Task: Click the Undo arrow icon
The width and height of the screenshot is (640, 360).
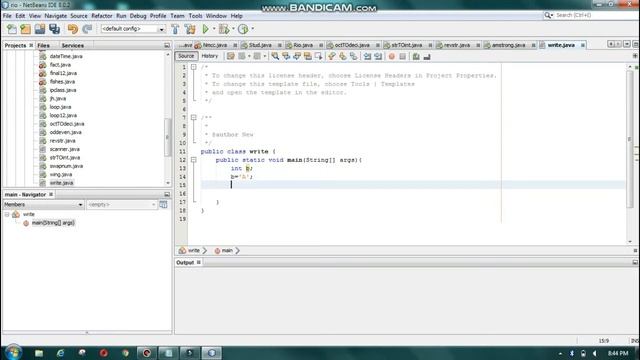Action: tap(73, 29)
